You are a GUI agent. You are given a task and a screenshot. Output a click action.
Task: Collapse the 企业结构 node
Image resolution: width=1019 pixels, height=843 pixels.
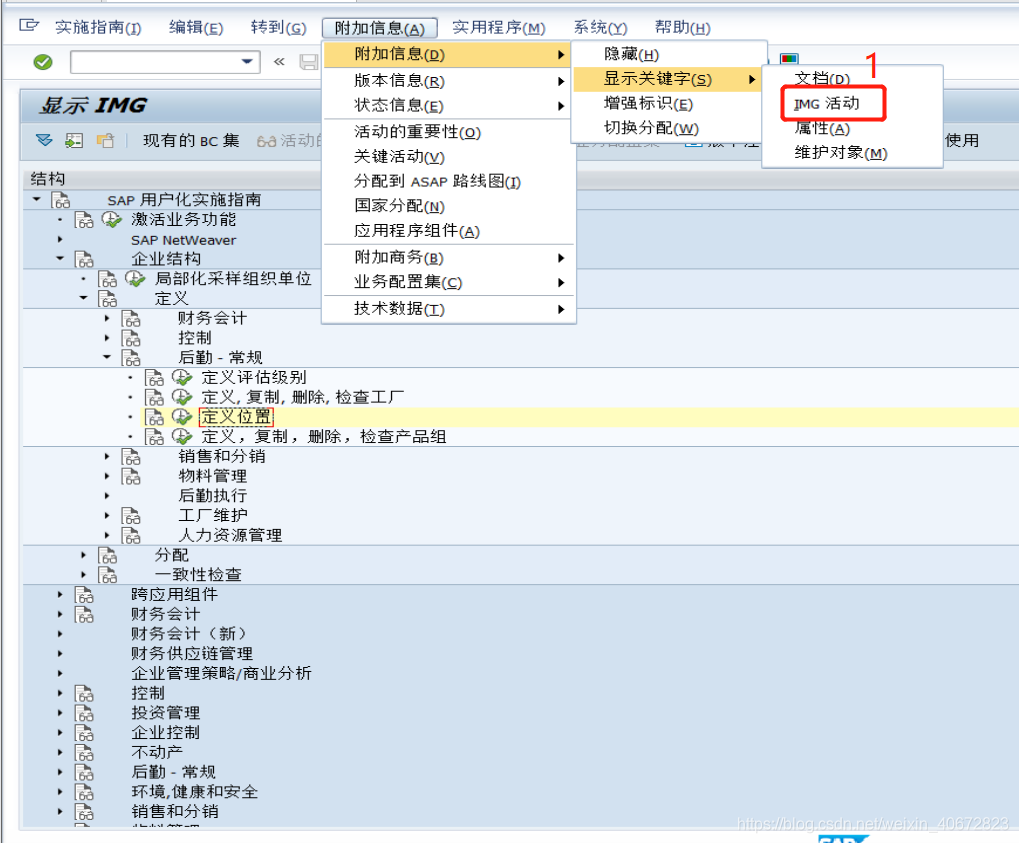pos(60,259)
